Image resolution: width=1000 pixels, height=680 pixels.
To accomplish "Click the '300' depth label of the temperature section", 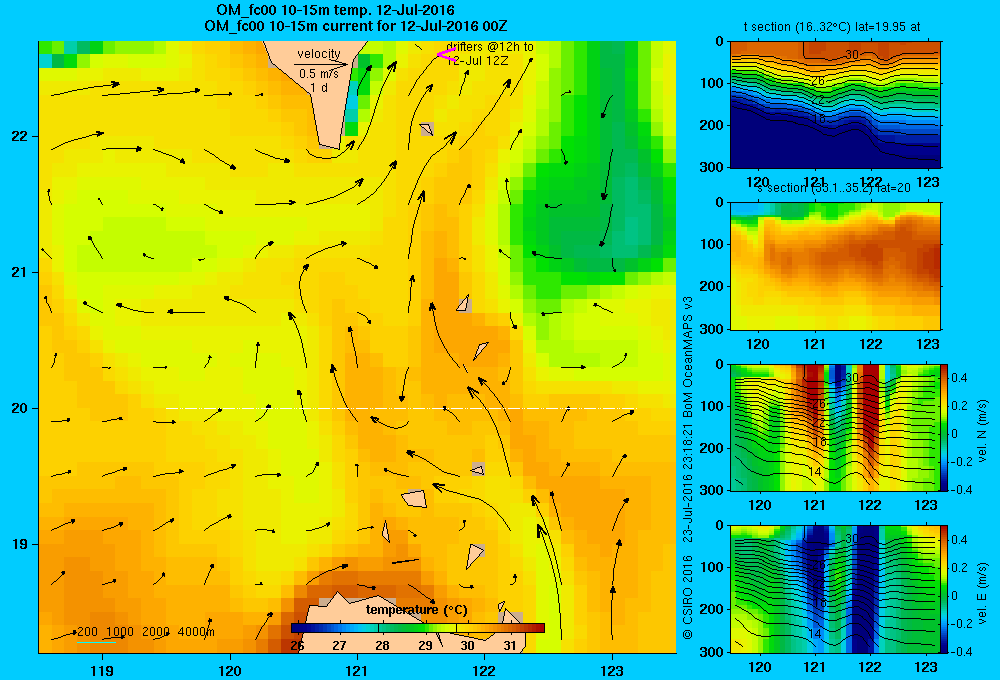I will (x=711, y=167).
